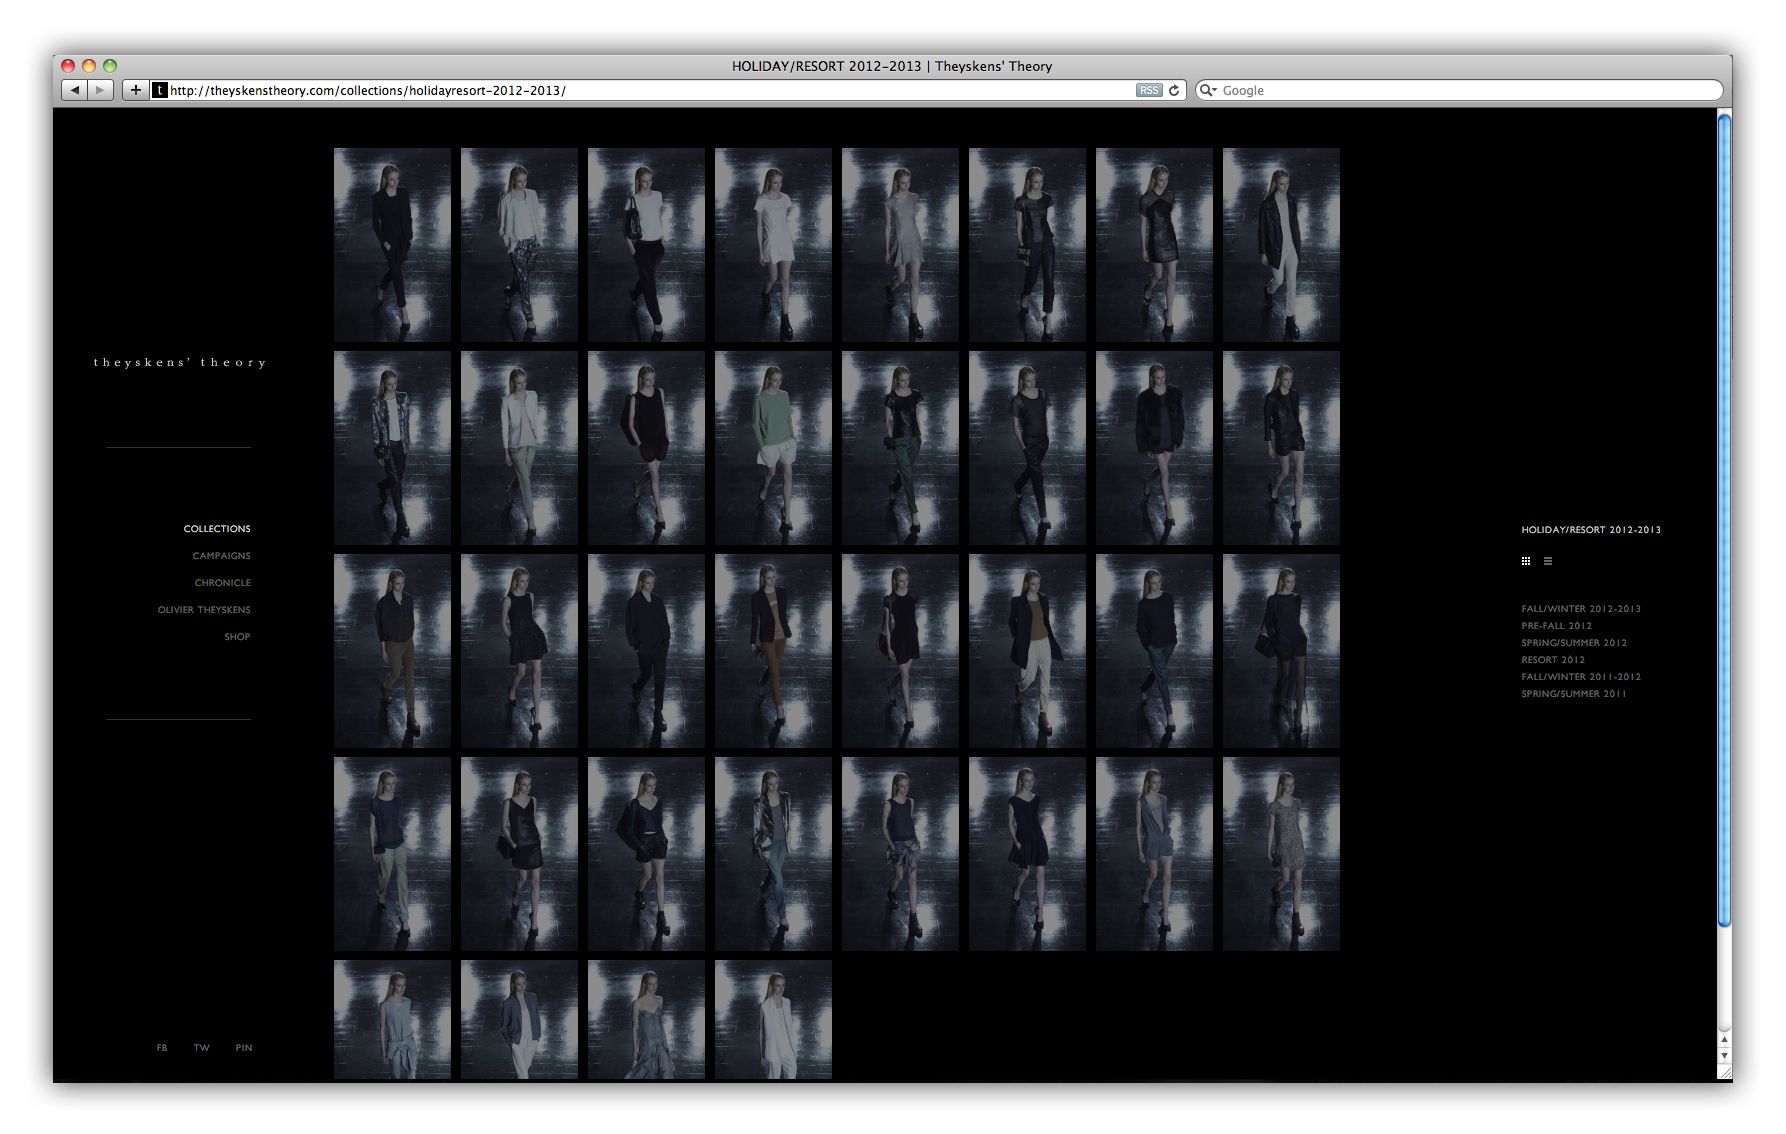Open Spring/Summer 2012 collection
Screen dimensions: 1786x1134
(1574, 643)
